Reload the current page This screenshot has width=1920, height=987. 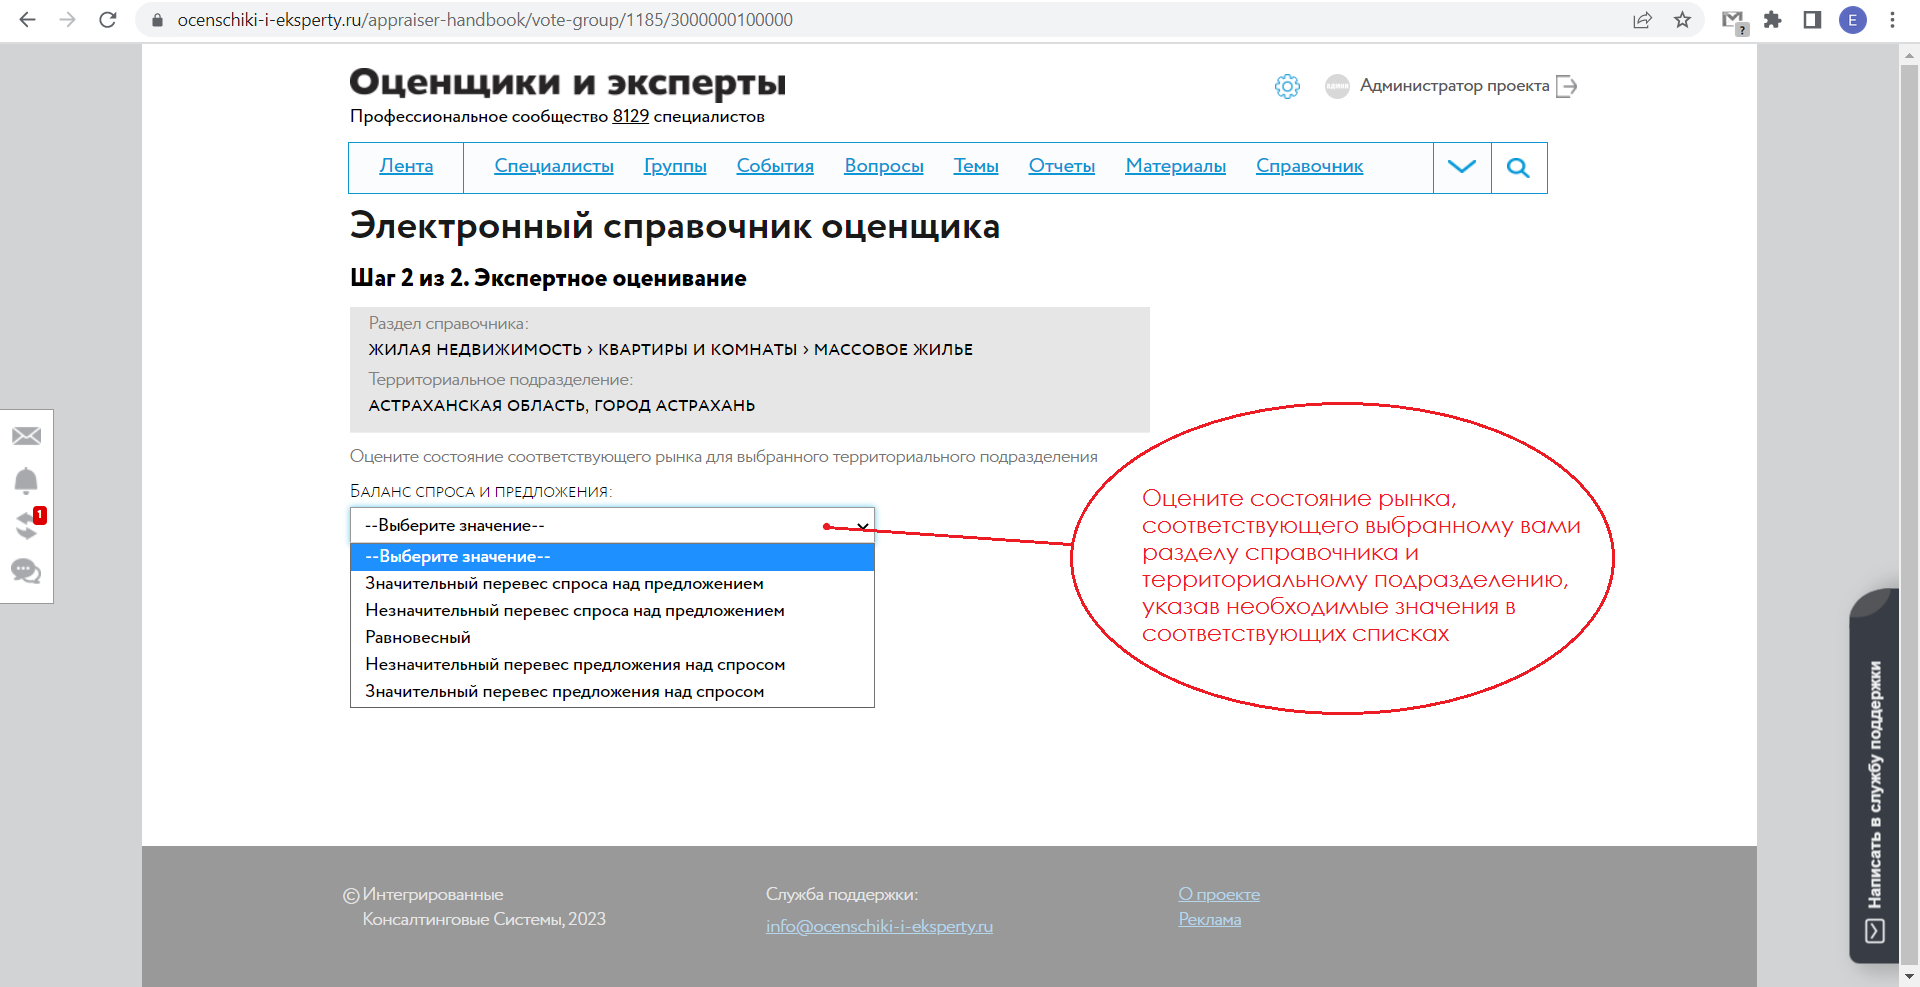[108, 20]
